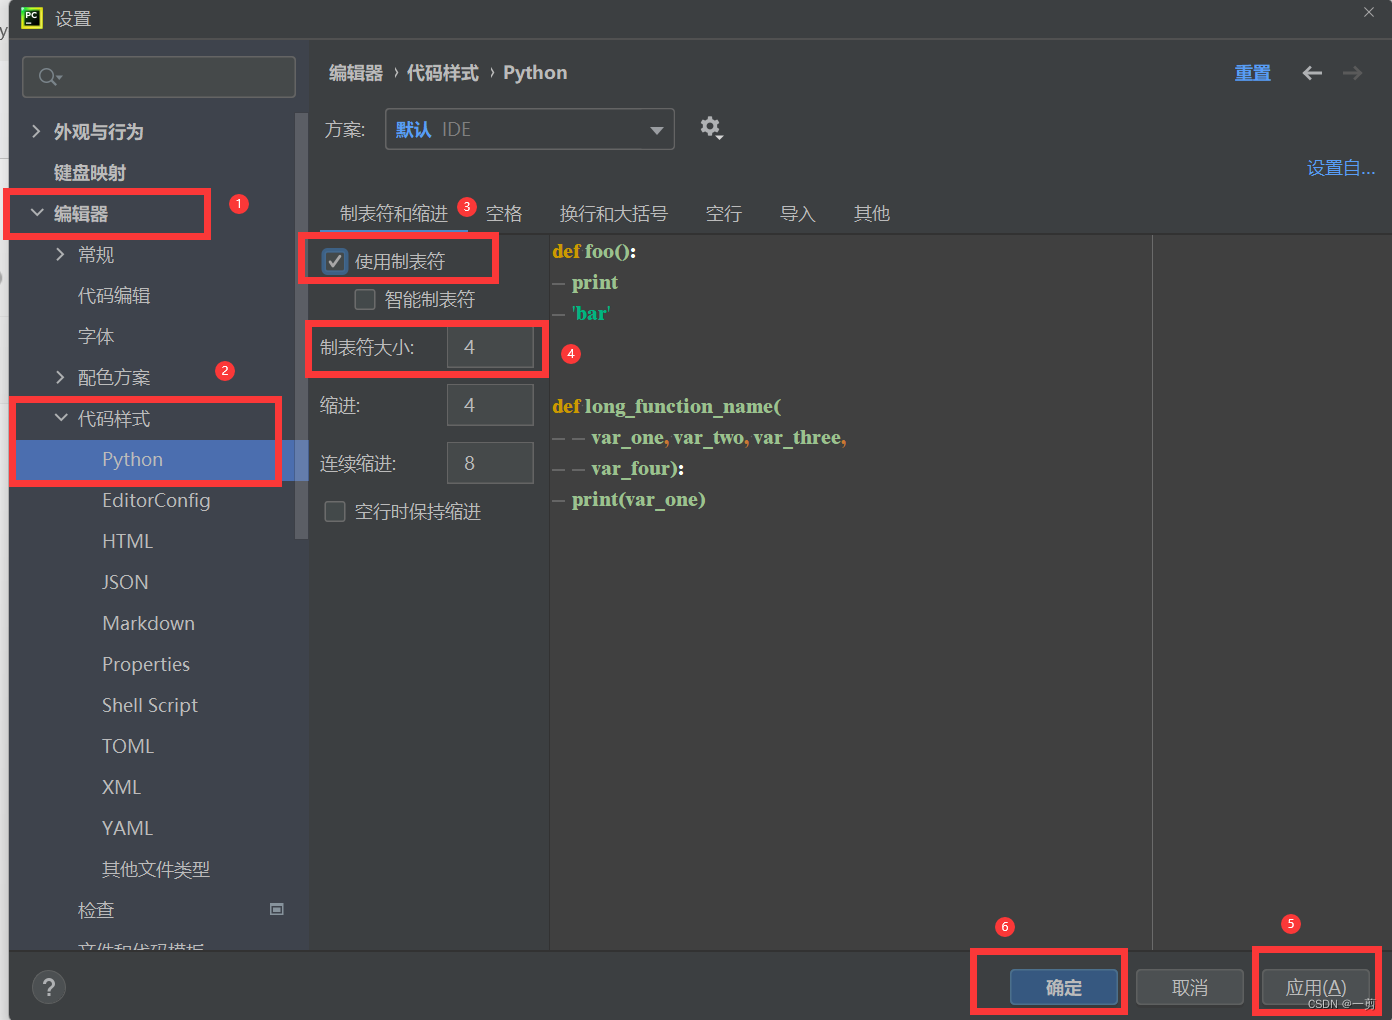Switch to the 空格 tab
Screen dimensions: 1392x1020
coord(504,213)
